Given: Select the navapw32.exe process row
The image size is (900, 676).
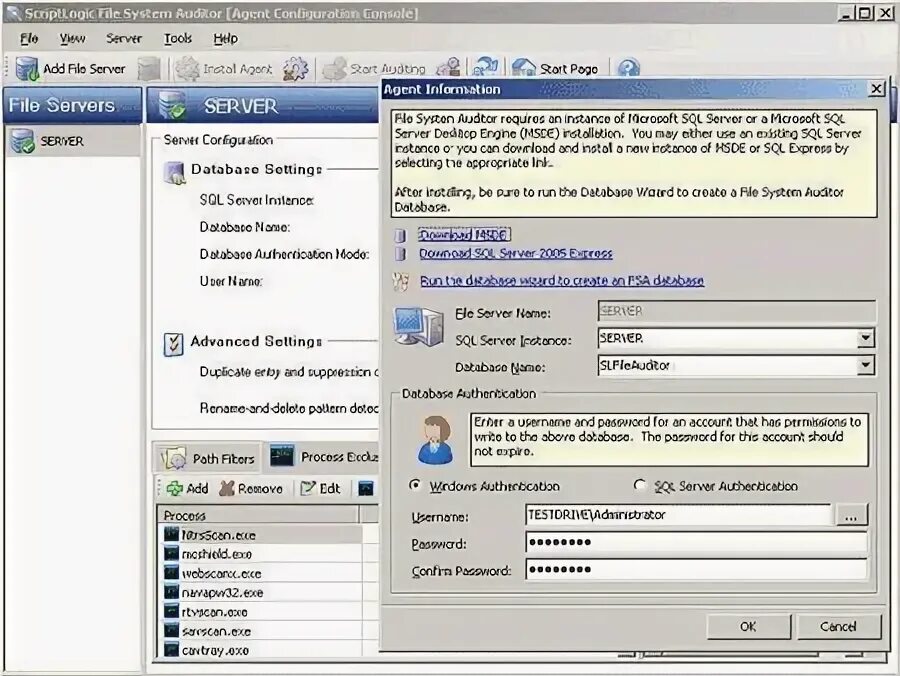Looking at the screenshot, I should click(x=261, y=593).
